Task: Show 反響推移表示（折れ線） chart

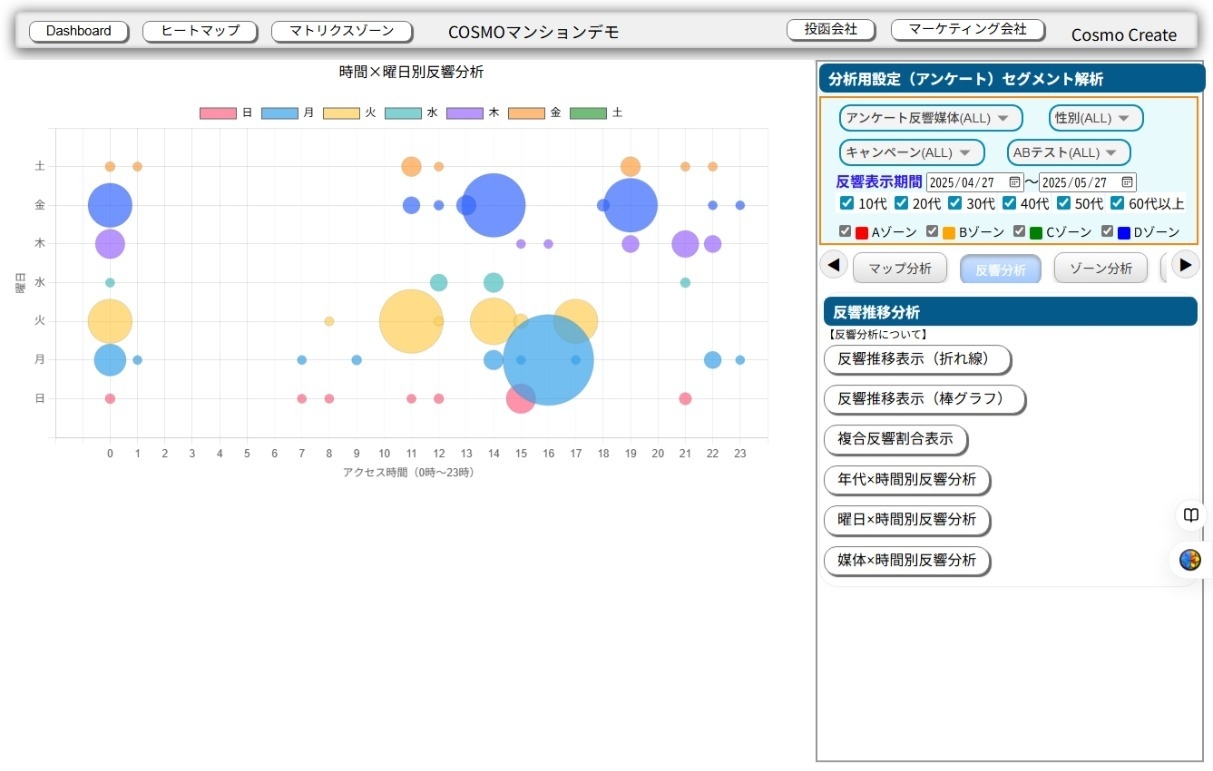Action: click(x=917, y=359)
